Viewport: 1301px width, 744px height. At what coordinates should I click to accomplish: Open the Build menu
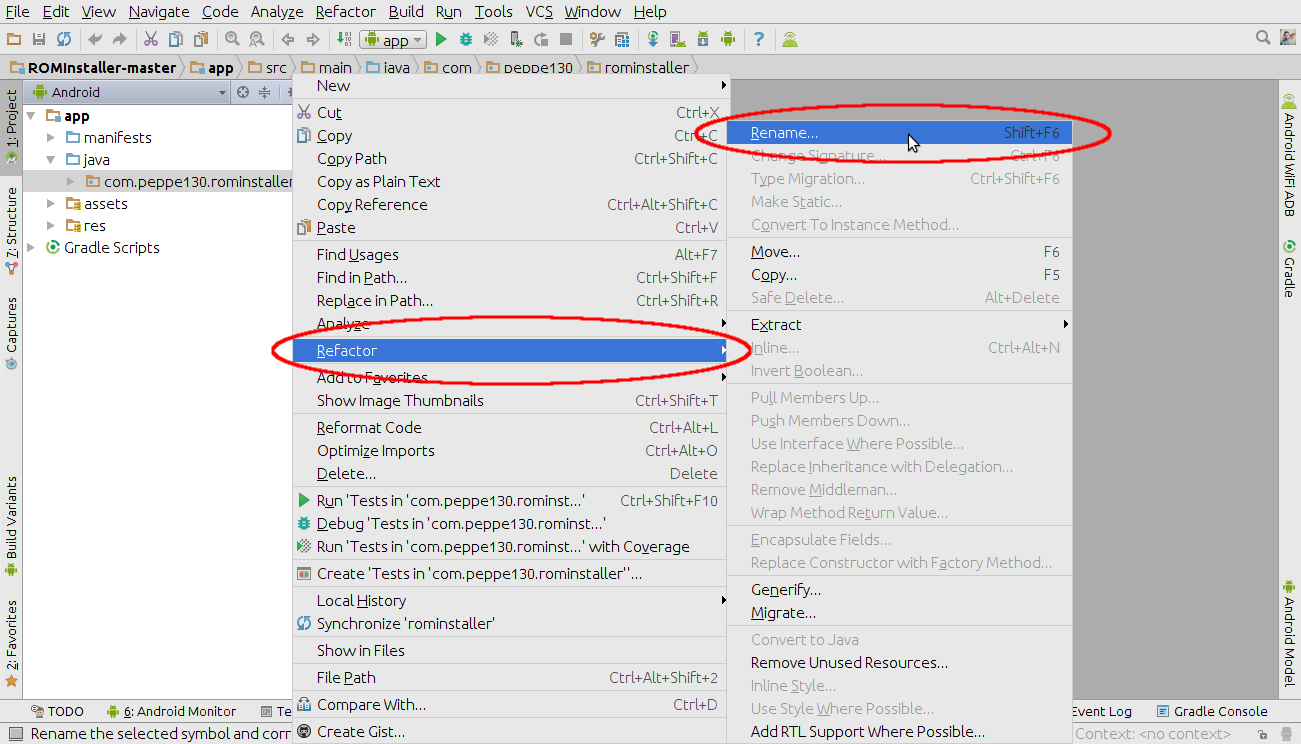point(406,12)
